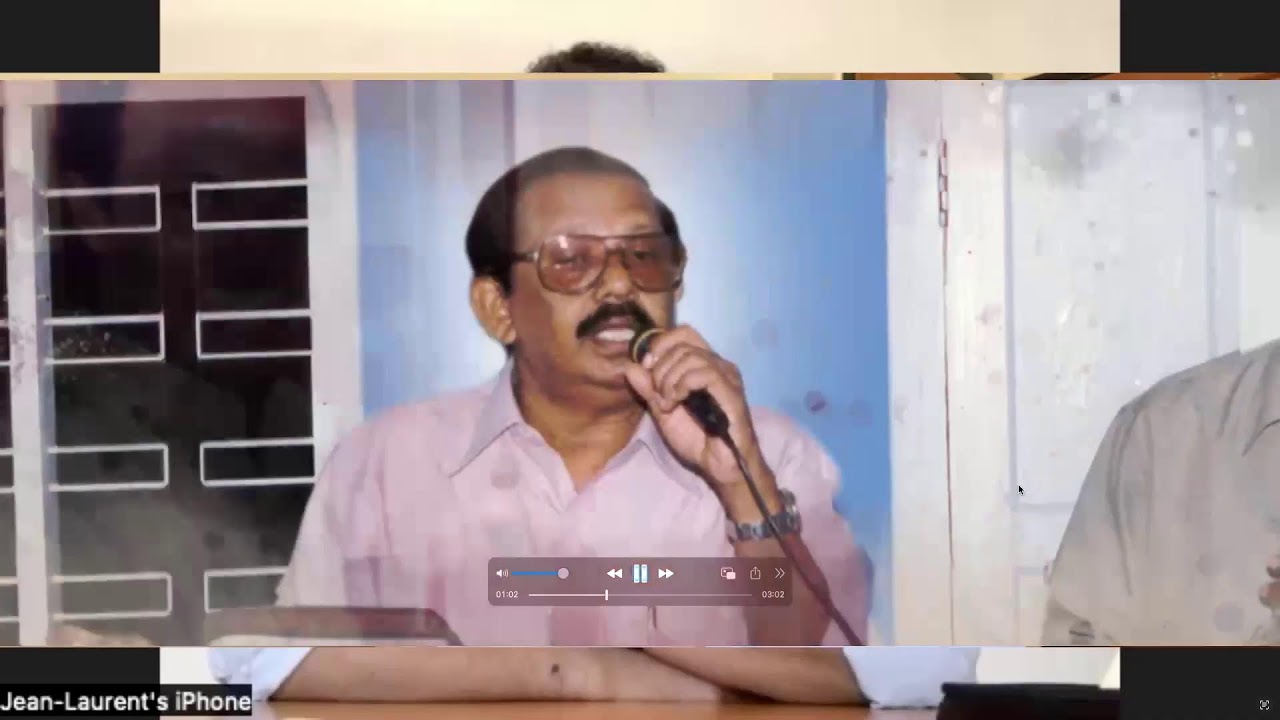
Task: Enable picture-in-picture mode
Action: coord(728,573)
